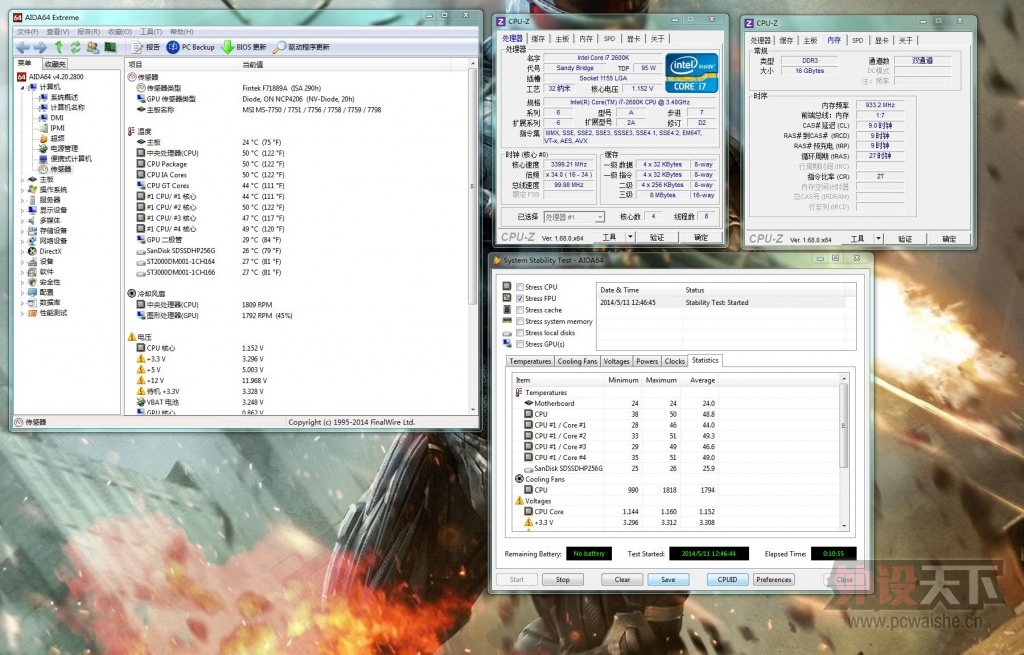1024x655 pixels.
Task: Click the 温度 thermometer section header in AIDA64
Action: point(140,131)
